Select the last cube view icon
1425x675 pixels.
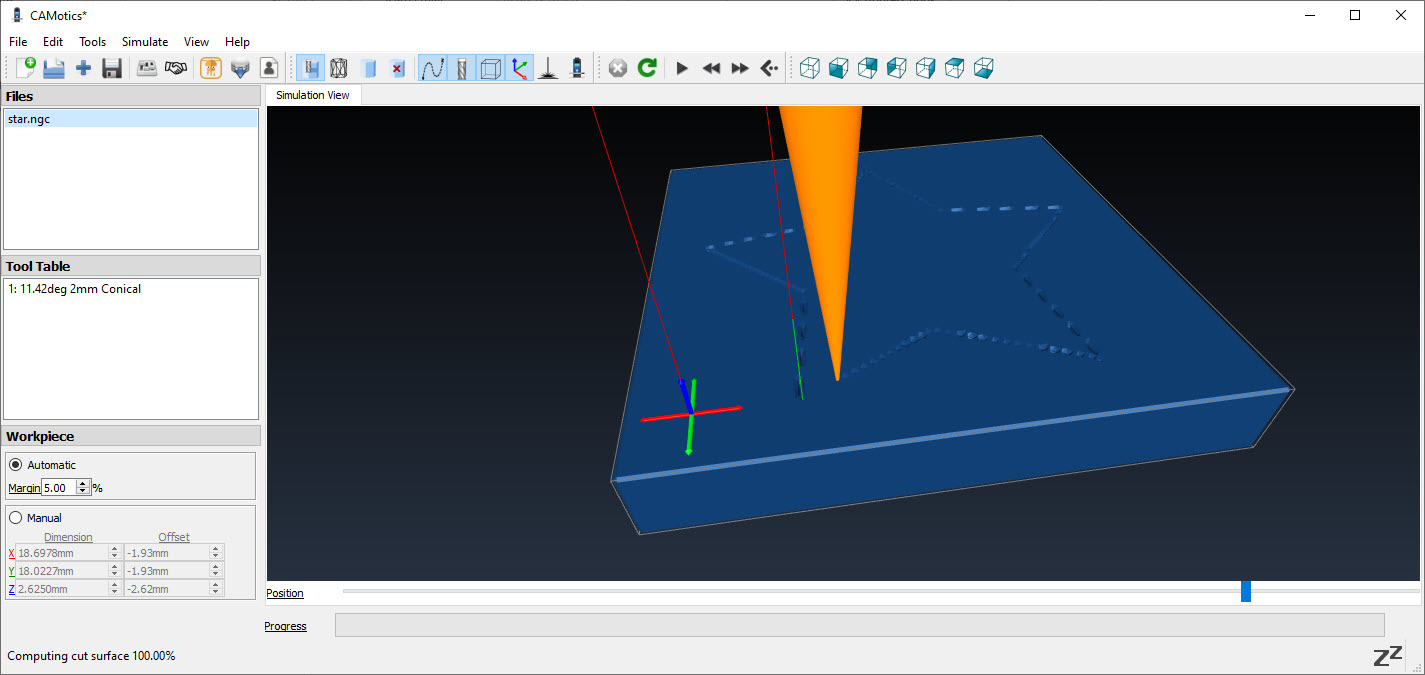point(984,68)
